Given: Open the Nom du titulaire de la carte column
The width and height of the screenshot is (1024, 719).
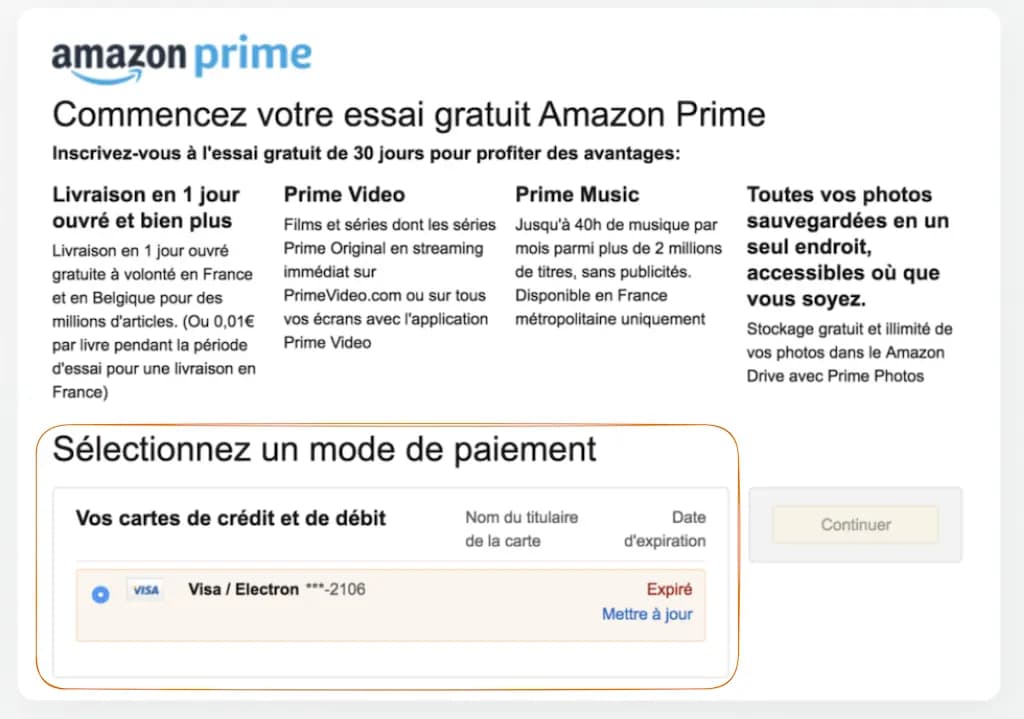Looking at the screenshot, I should click(x=521, y=530).
